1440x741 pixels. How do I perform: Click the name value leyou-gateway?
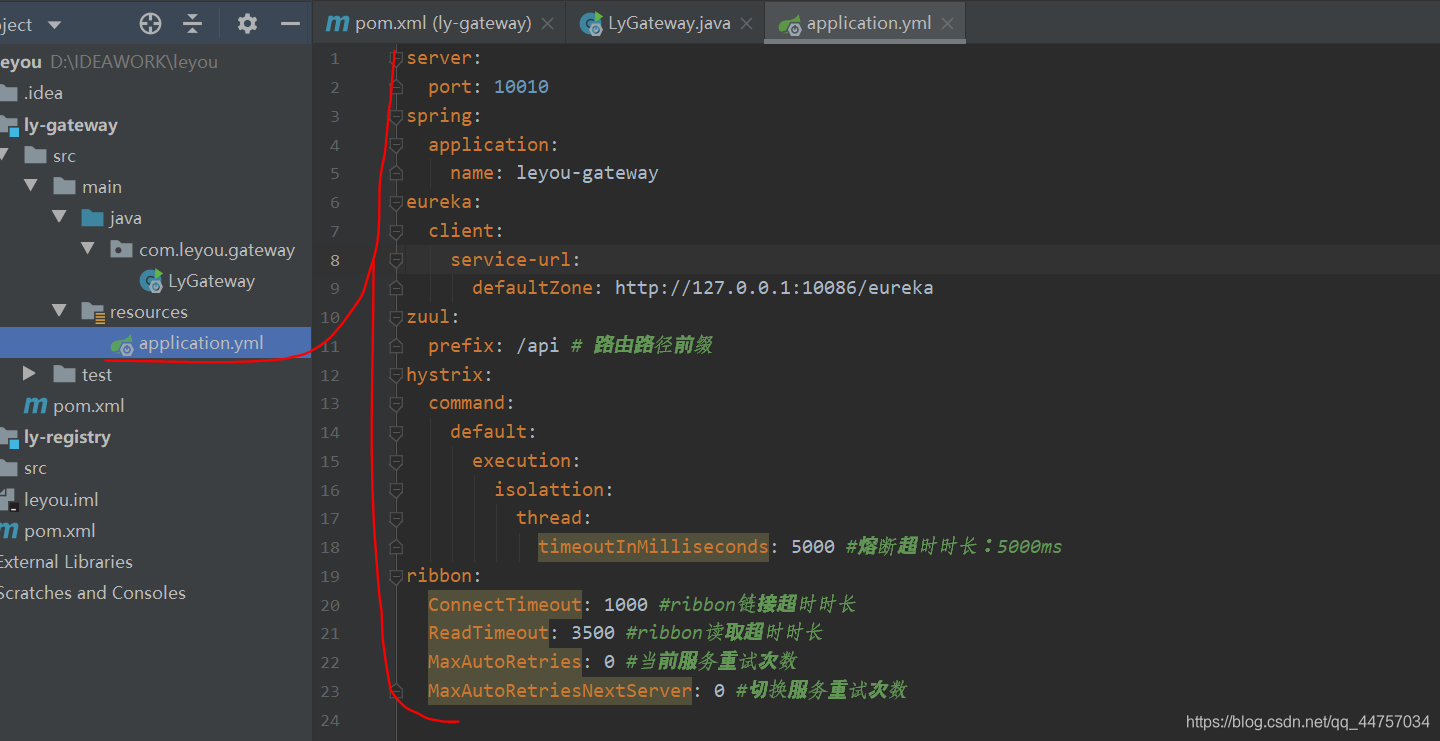(x=587, y=173)
